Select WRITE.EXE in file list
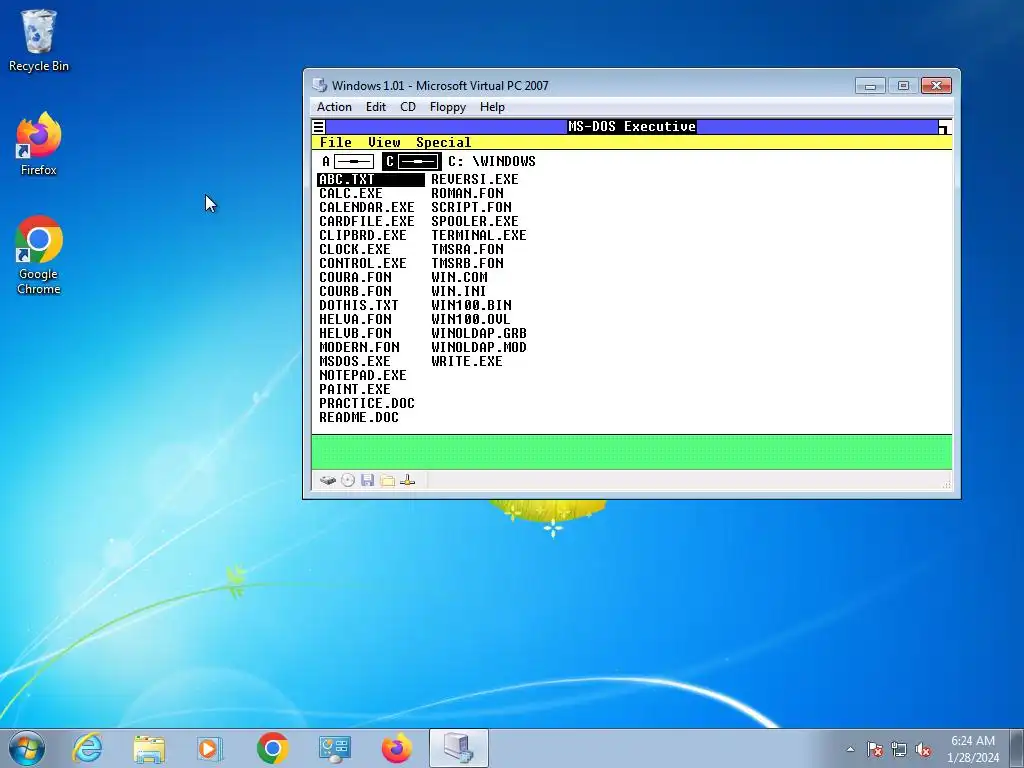Screen dimensions: 1024x768 coord(467,362)
